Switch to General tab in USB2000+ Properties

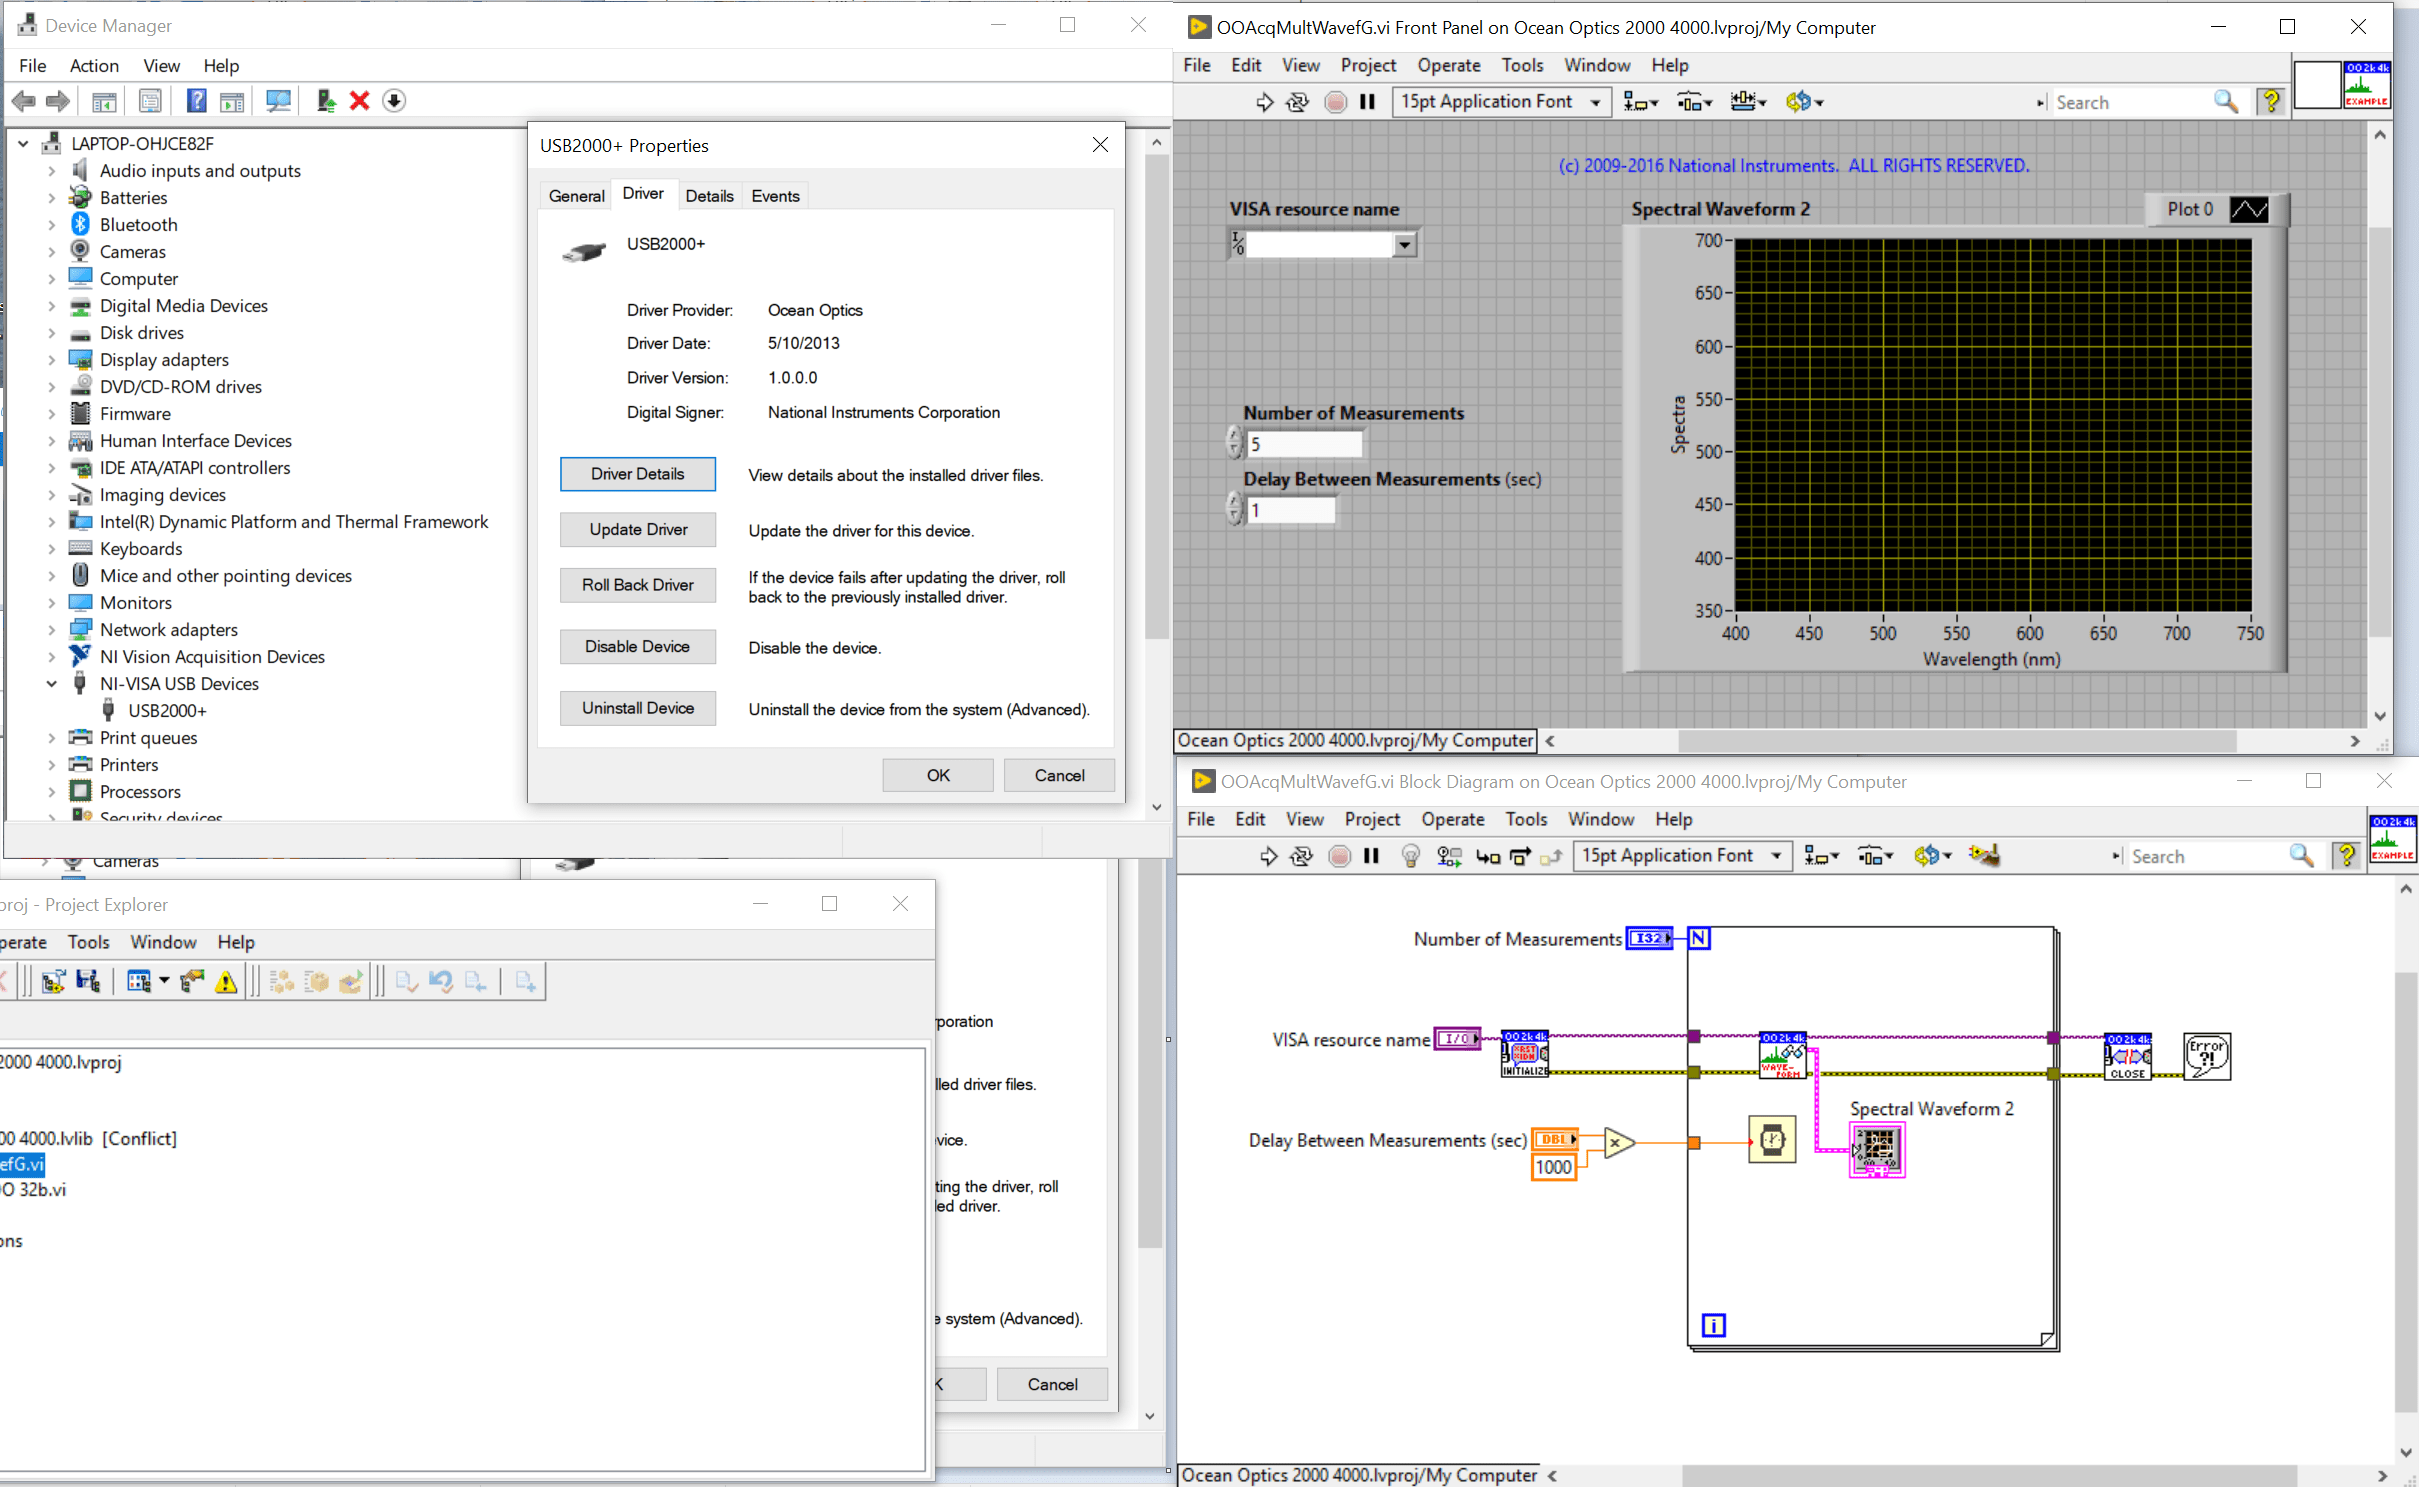point(576,196)
